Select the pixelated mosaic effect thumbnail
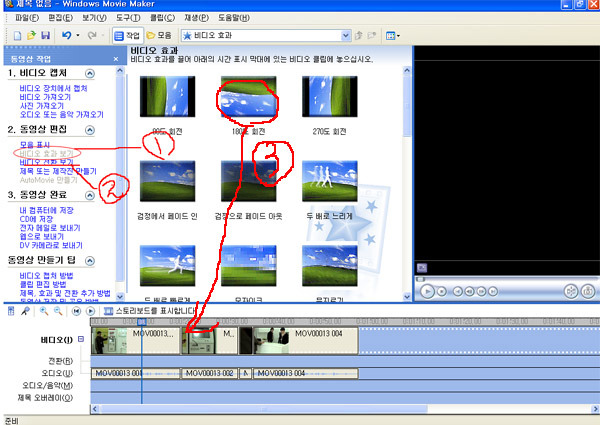The width and height of the screenshot is (600, 425). [248, 266]
